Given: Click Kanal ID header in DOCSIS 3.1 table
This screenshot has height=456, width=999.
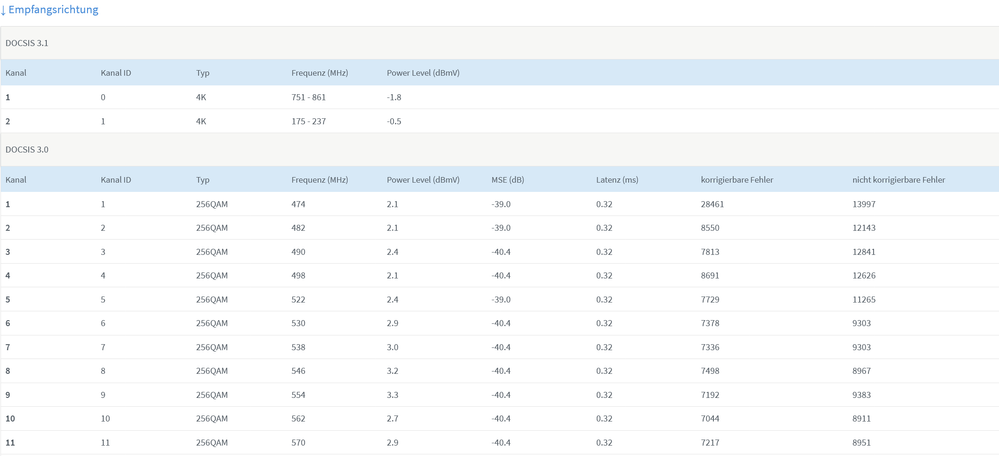Looking at the screenshot, I should click(116, 73).
